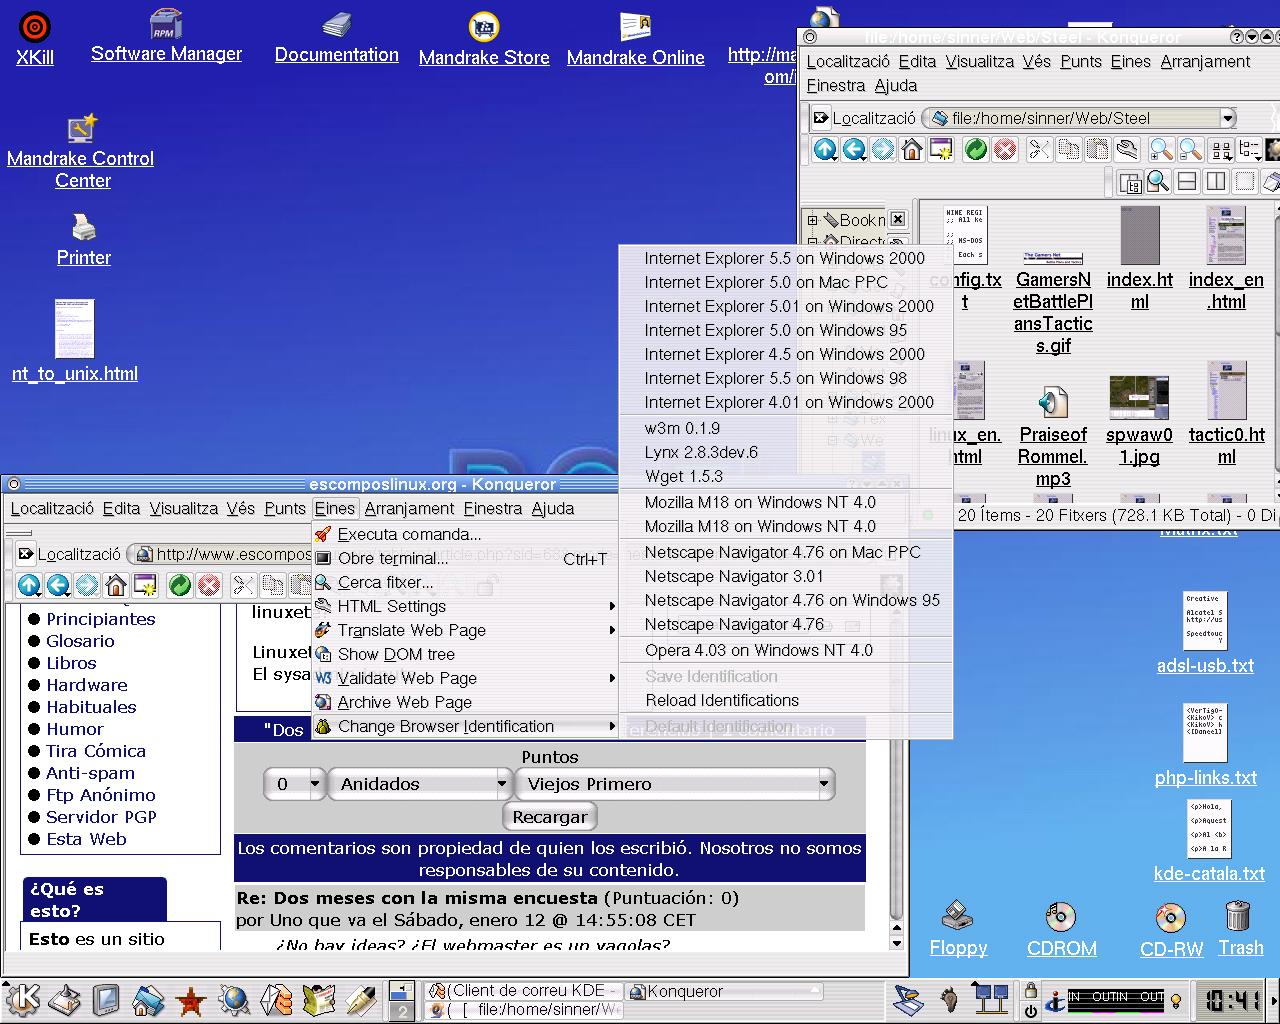Follow the 'Tira Cómica' sidebar link

[96, 751]
